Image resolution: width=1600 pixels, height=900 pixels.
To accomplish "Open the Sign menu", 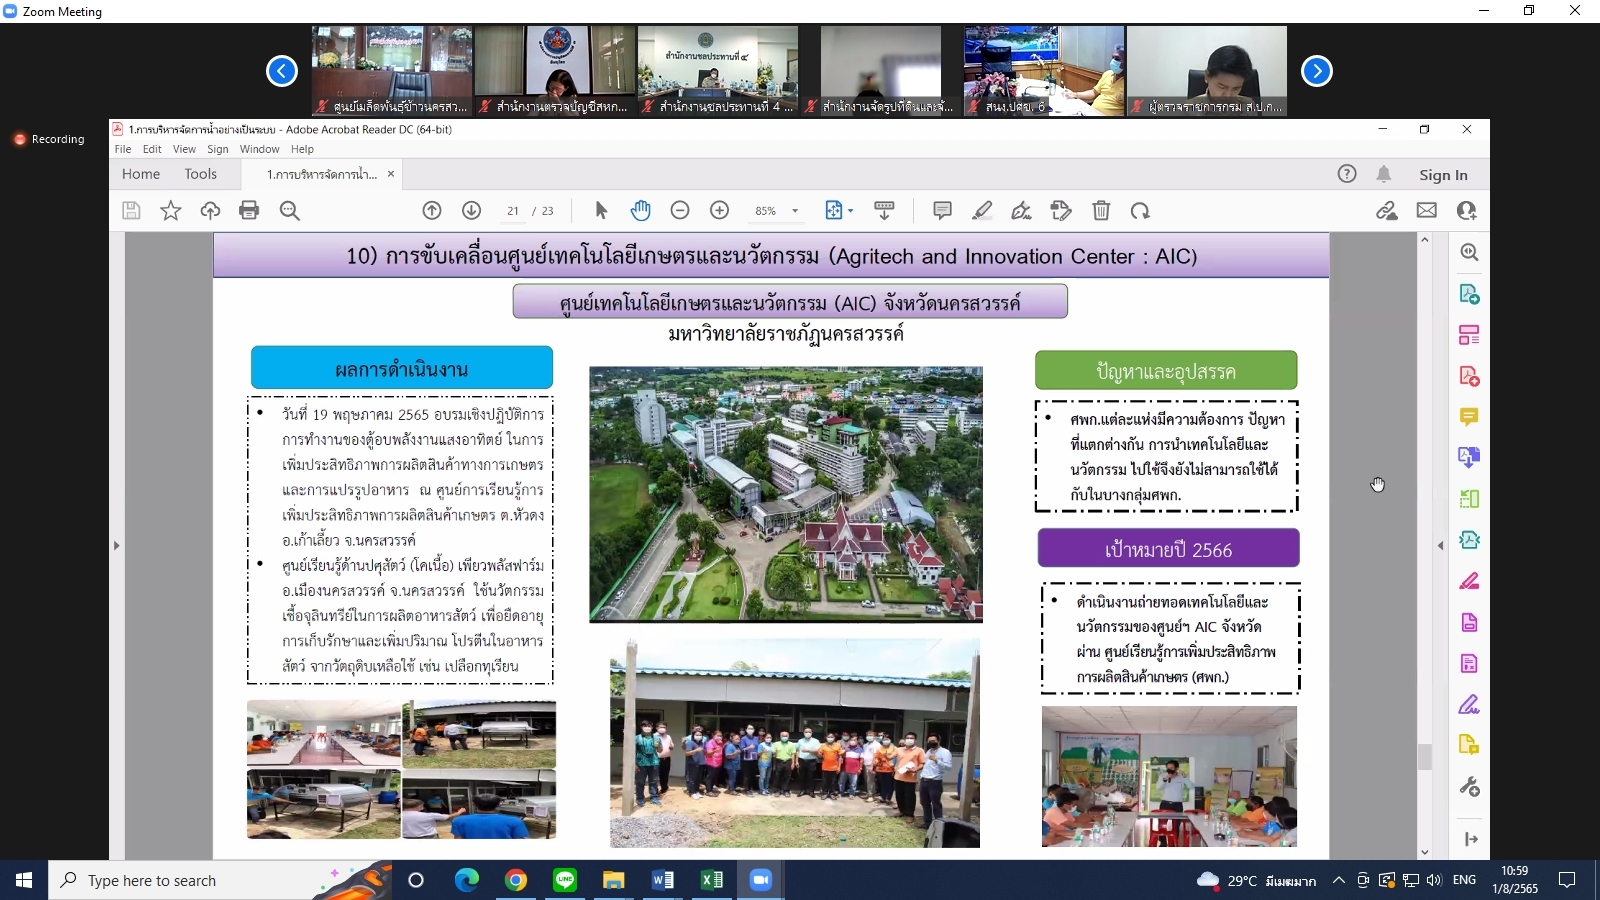I will click(x=218, y=149).
